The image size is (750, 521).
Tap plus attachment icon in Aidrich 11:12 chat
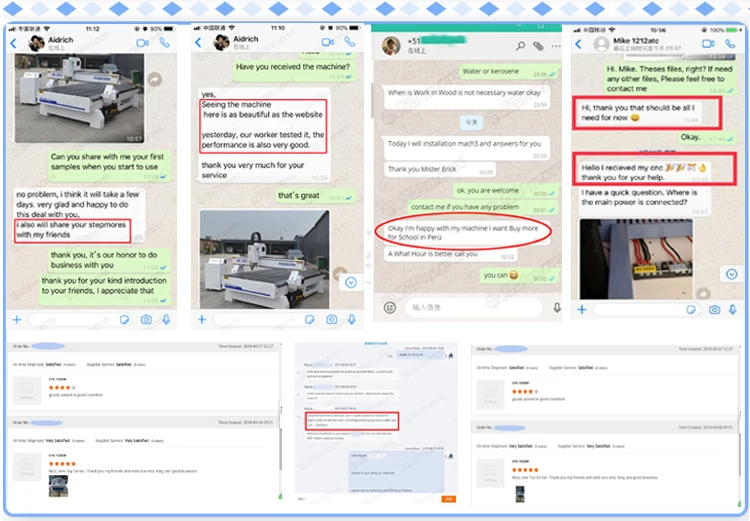click(x=17, y=319)
